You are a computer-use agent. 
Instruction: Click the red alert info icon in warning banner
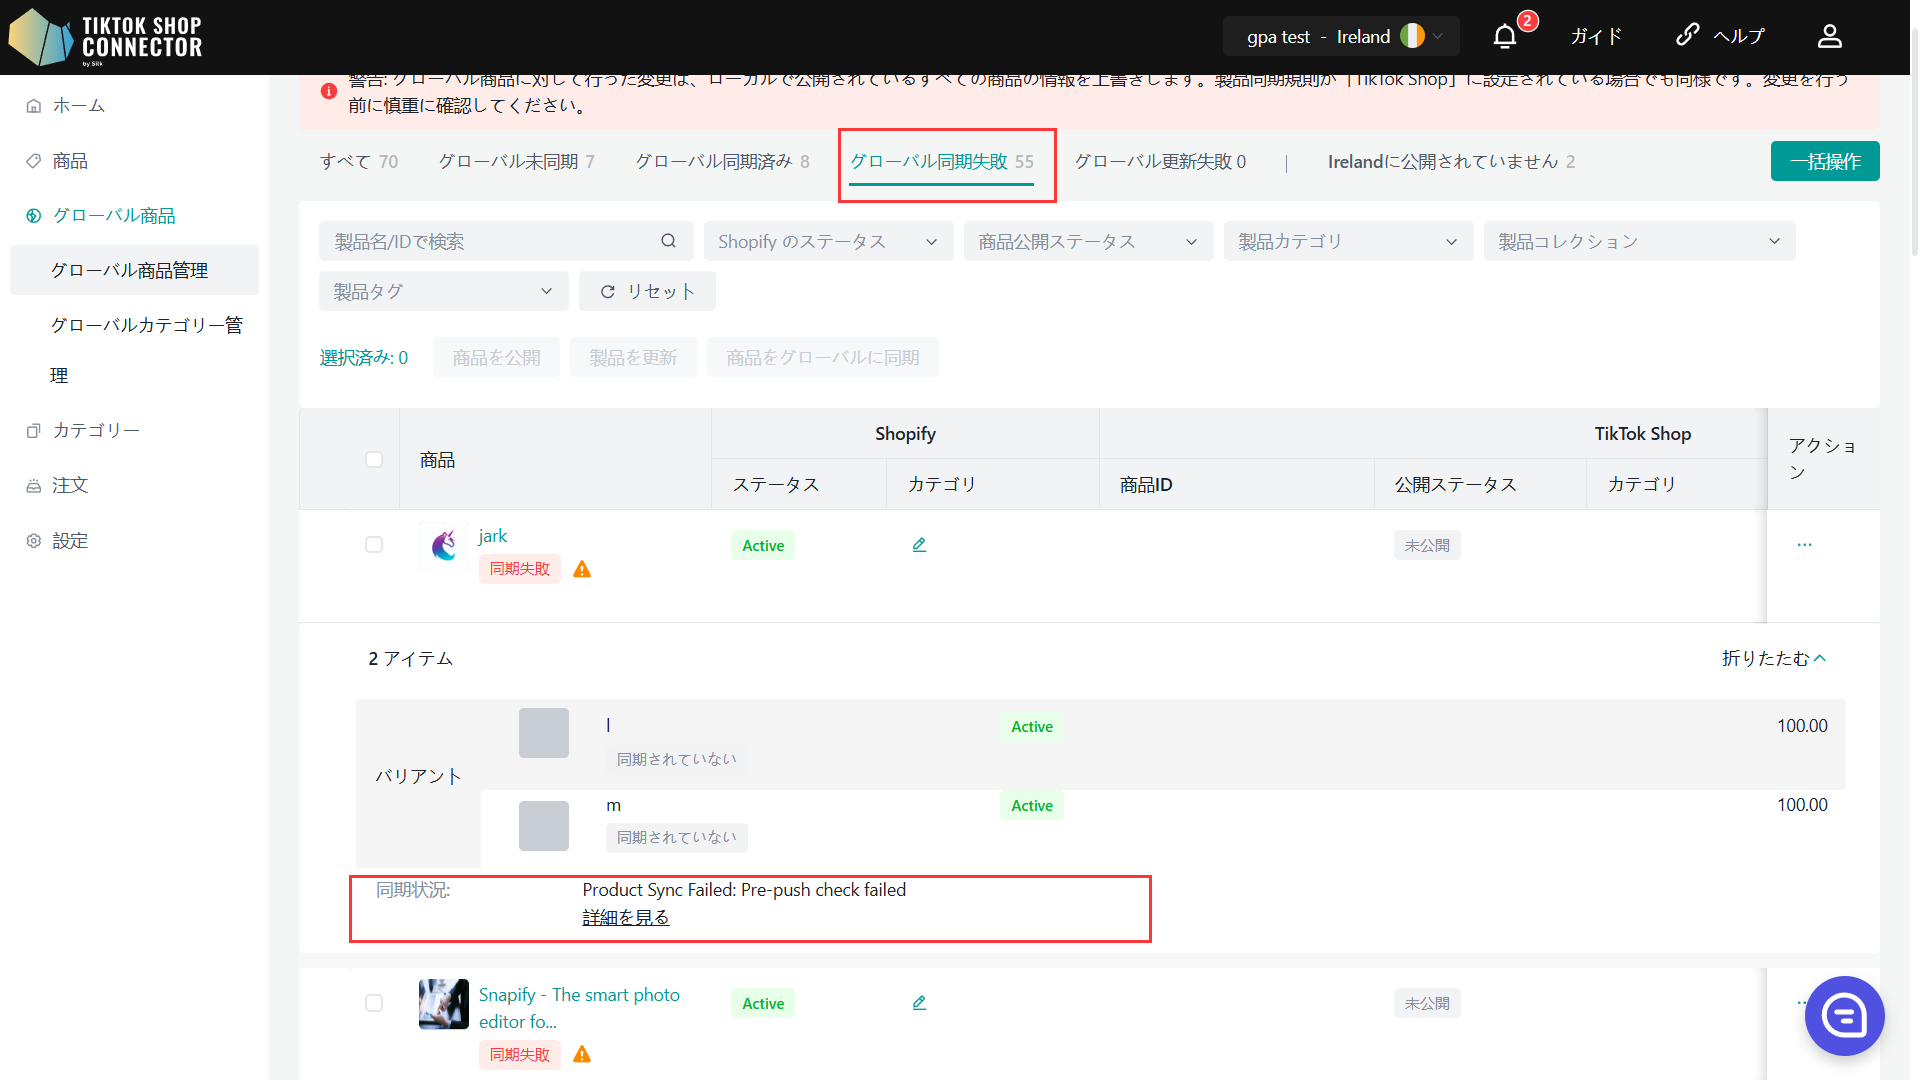pyautogui.click(x=329, y=91)
